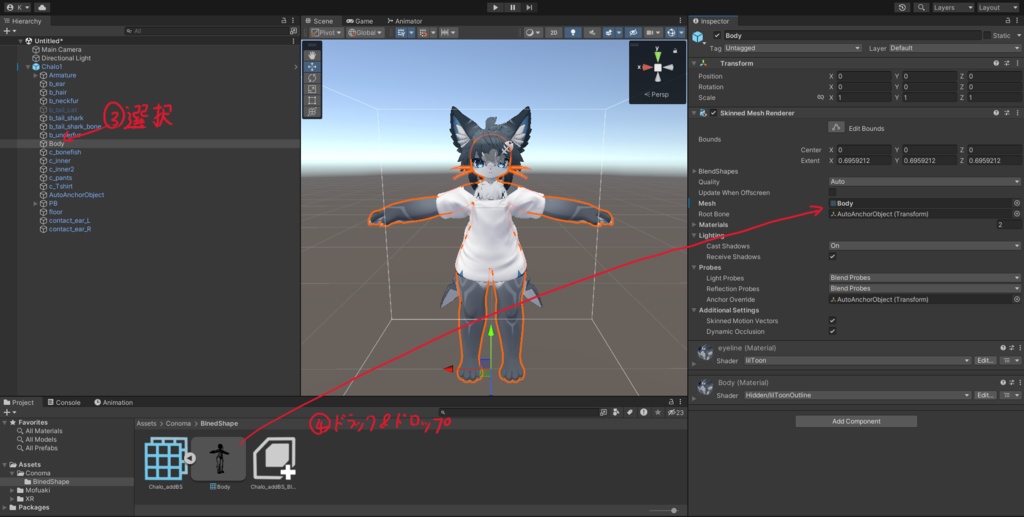Click the Add Component button

pos(856,421)
